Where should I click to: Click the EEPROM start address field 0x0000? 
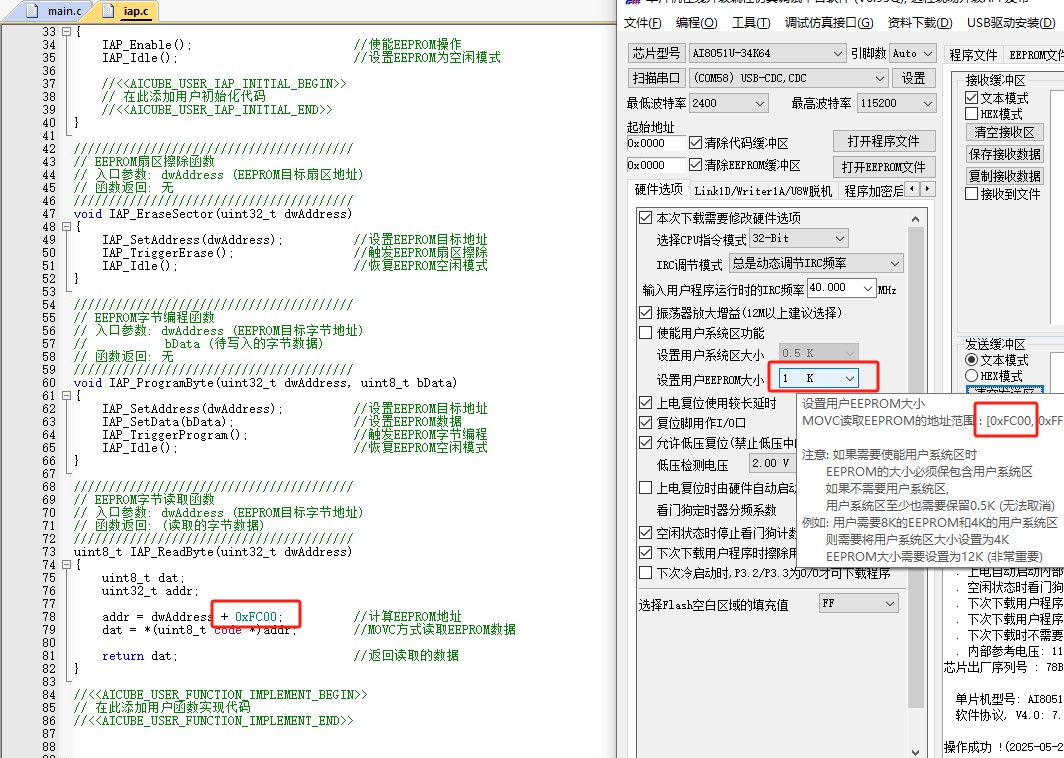click(656, 165)
